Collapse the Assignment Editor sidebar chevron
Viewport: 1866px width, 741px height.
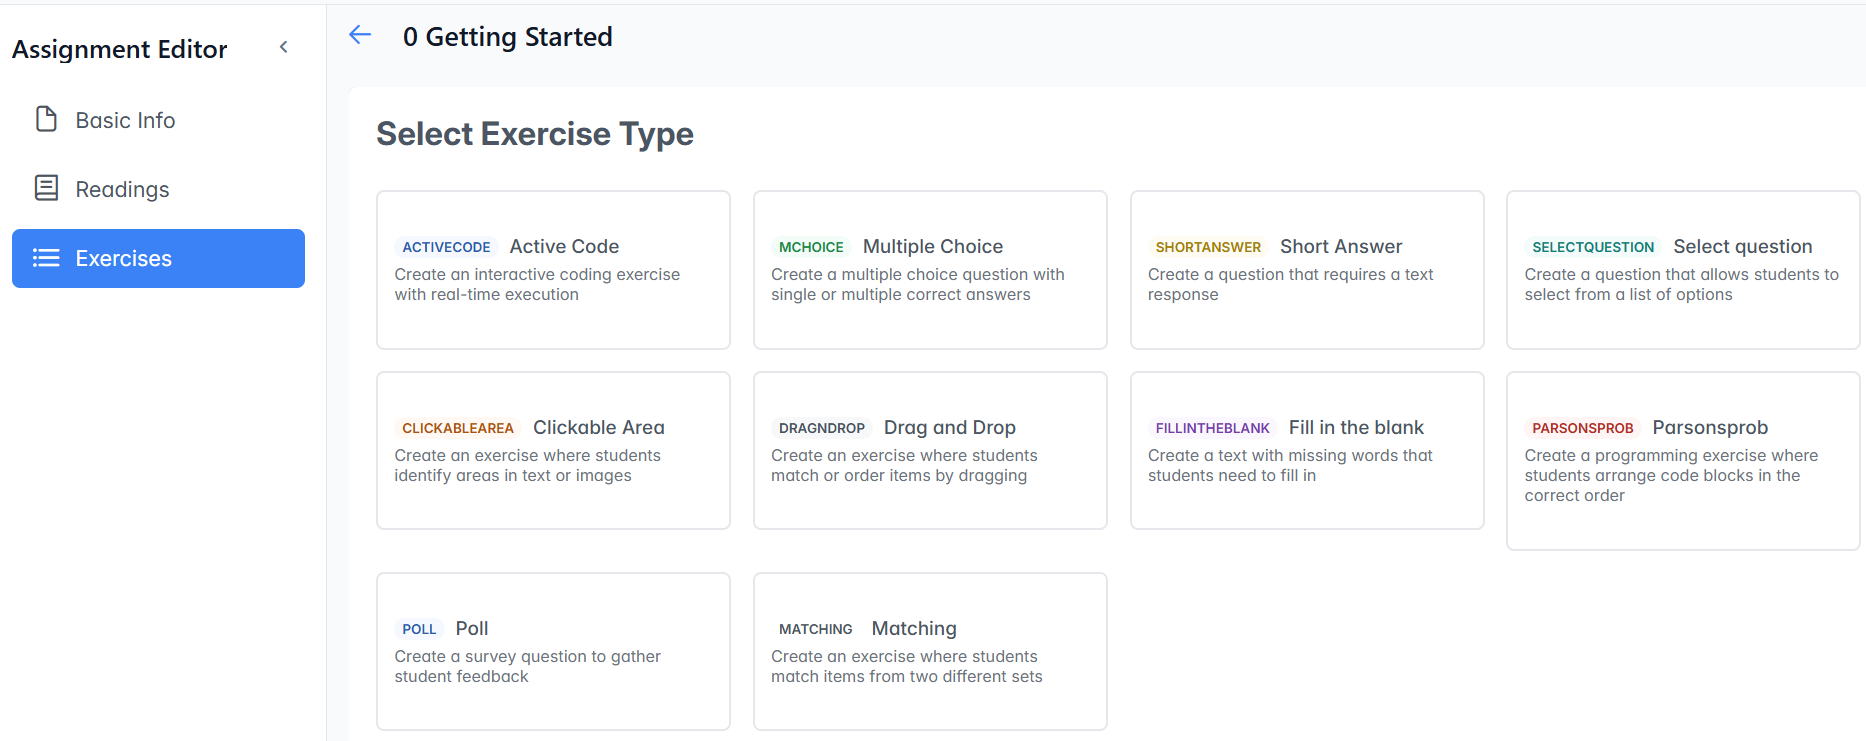(x=284, y=47)
